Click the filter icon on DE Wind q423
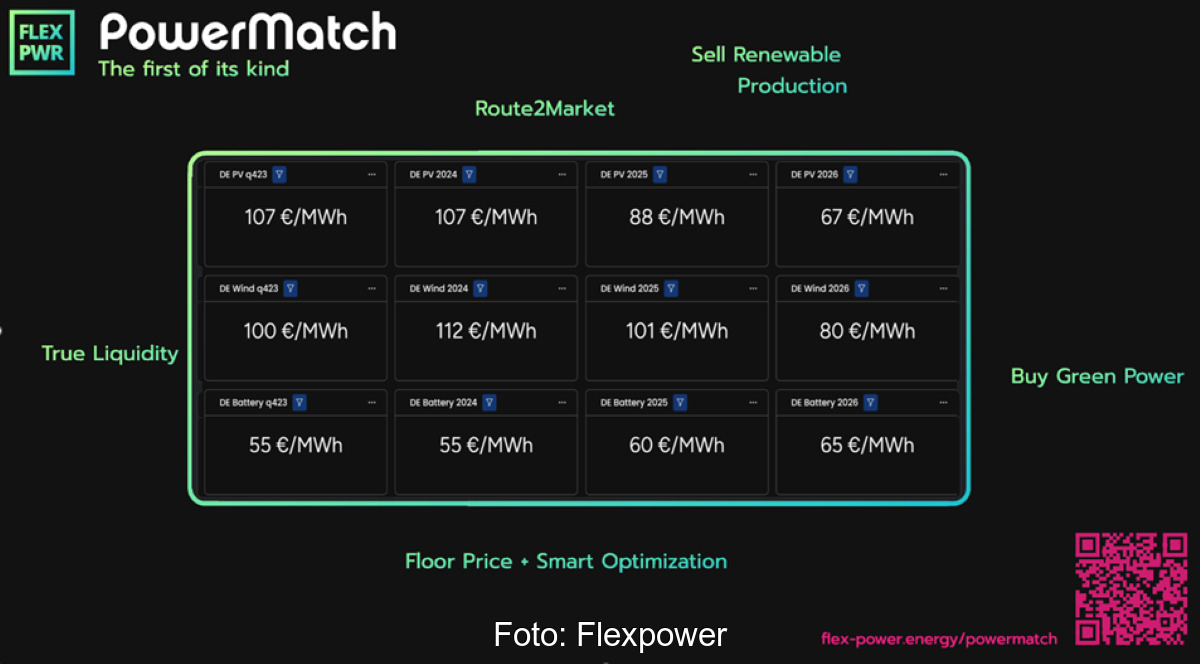1200x664 pixels. (x=290, y=288)
